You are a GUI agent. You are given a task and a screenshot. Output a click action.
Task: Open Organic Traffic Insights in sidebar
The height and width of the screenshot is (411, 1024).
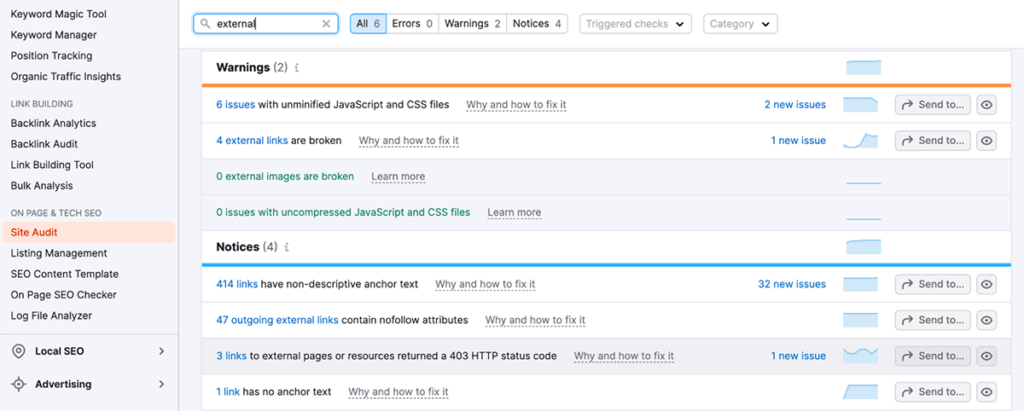point(66,76)
